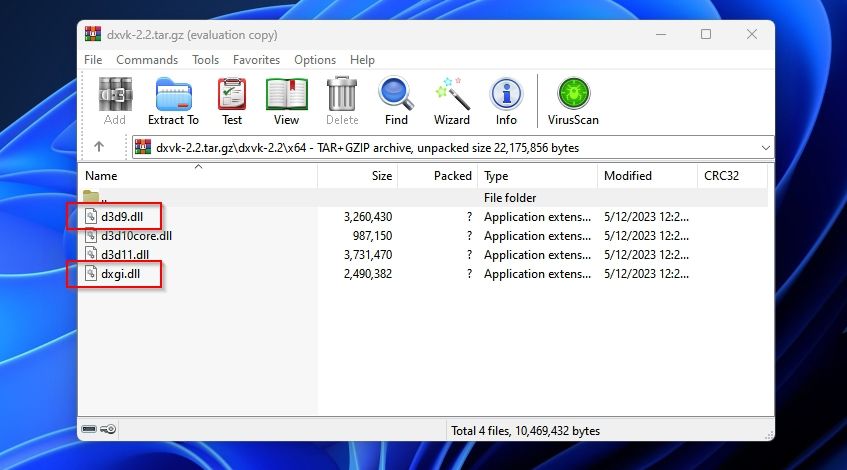Open the Commands menu
This screenshot has height=470, width=847.
click(x=147, y=60)
